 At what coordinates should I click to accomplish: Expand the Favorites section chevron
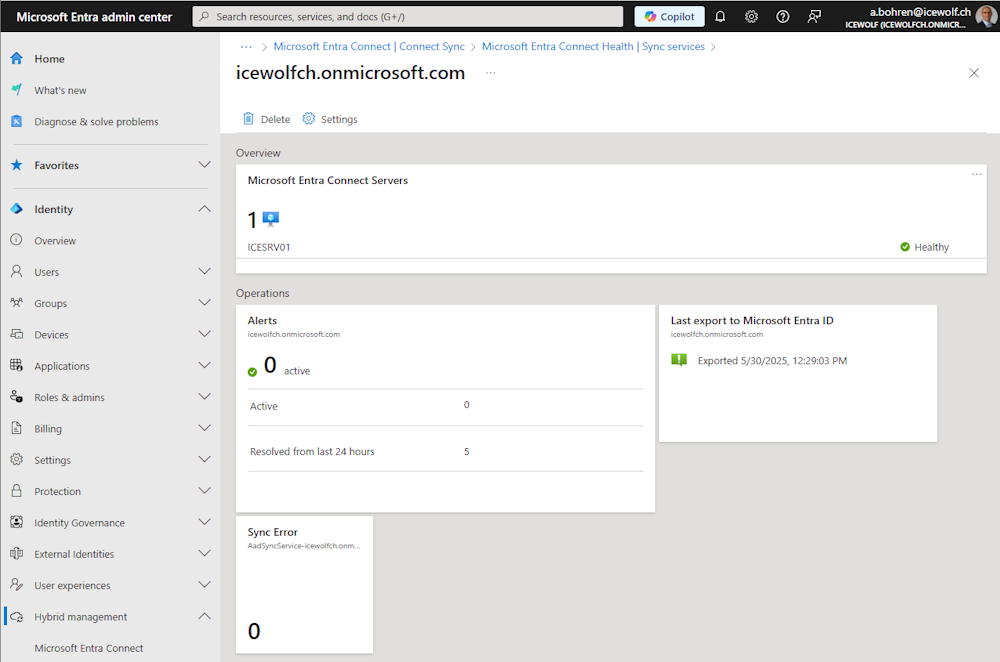(x=204, y=165)
